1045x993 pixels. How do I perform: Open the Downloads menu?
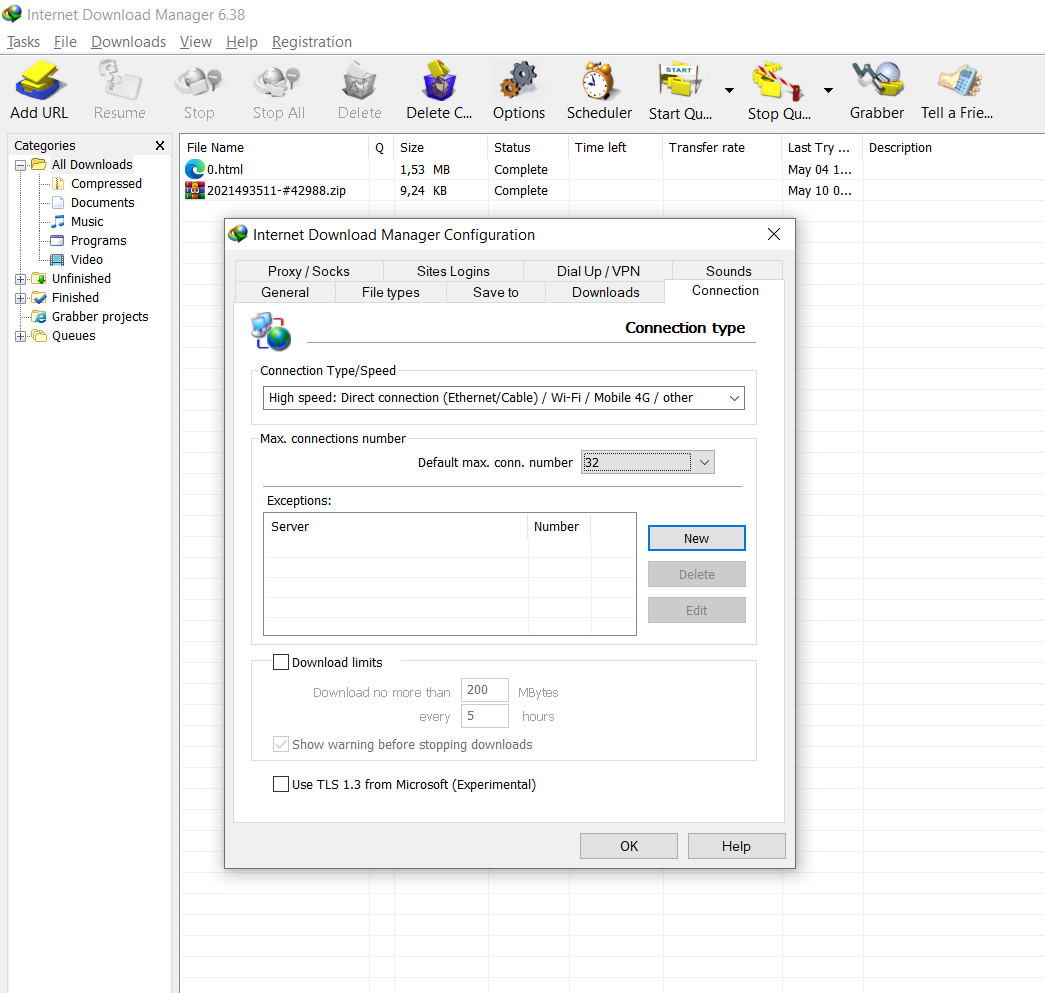coord(128,42)
